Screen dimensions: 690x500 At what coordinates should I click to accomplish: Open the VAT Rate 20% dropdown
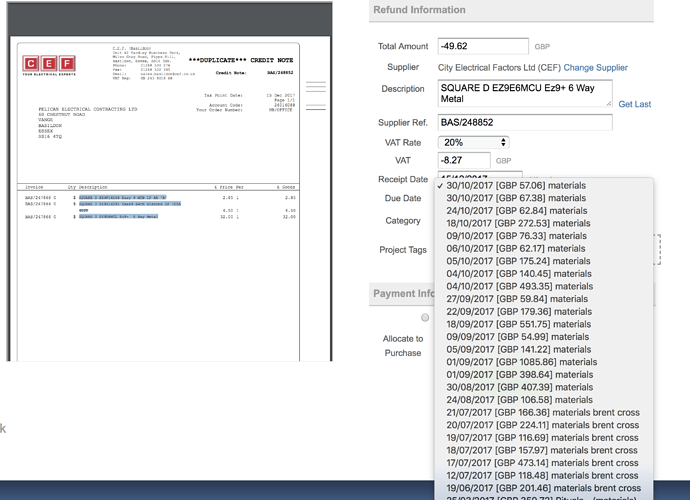(473, 142)
